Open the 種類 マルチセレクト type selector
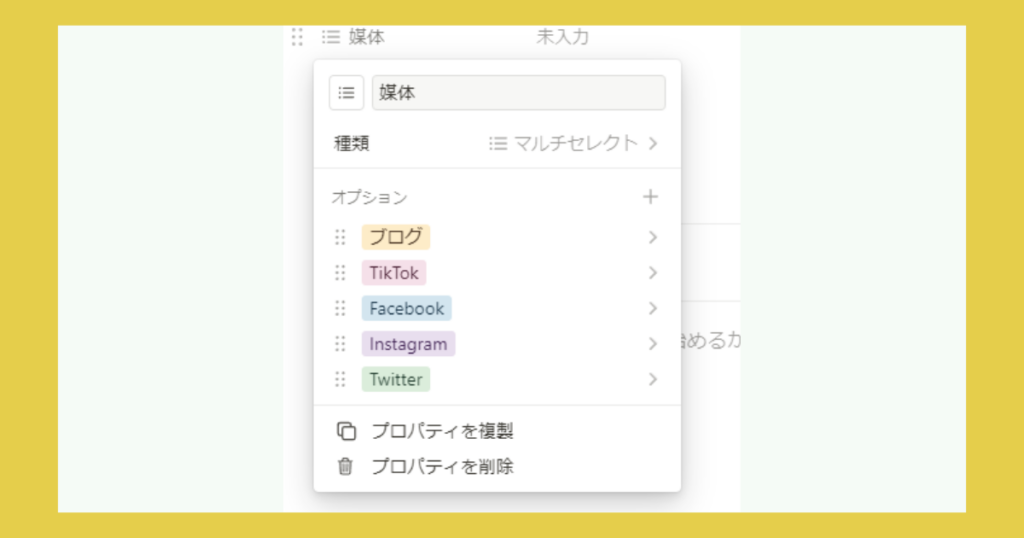Screen dimensions: 1024x538 (x=573, y=143)
